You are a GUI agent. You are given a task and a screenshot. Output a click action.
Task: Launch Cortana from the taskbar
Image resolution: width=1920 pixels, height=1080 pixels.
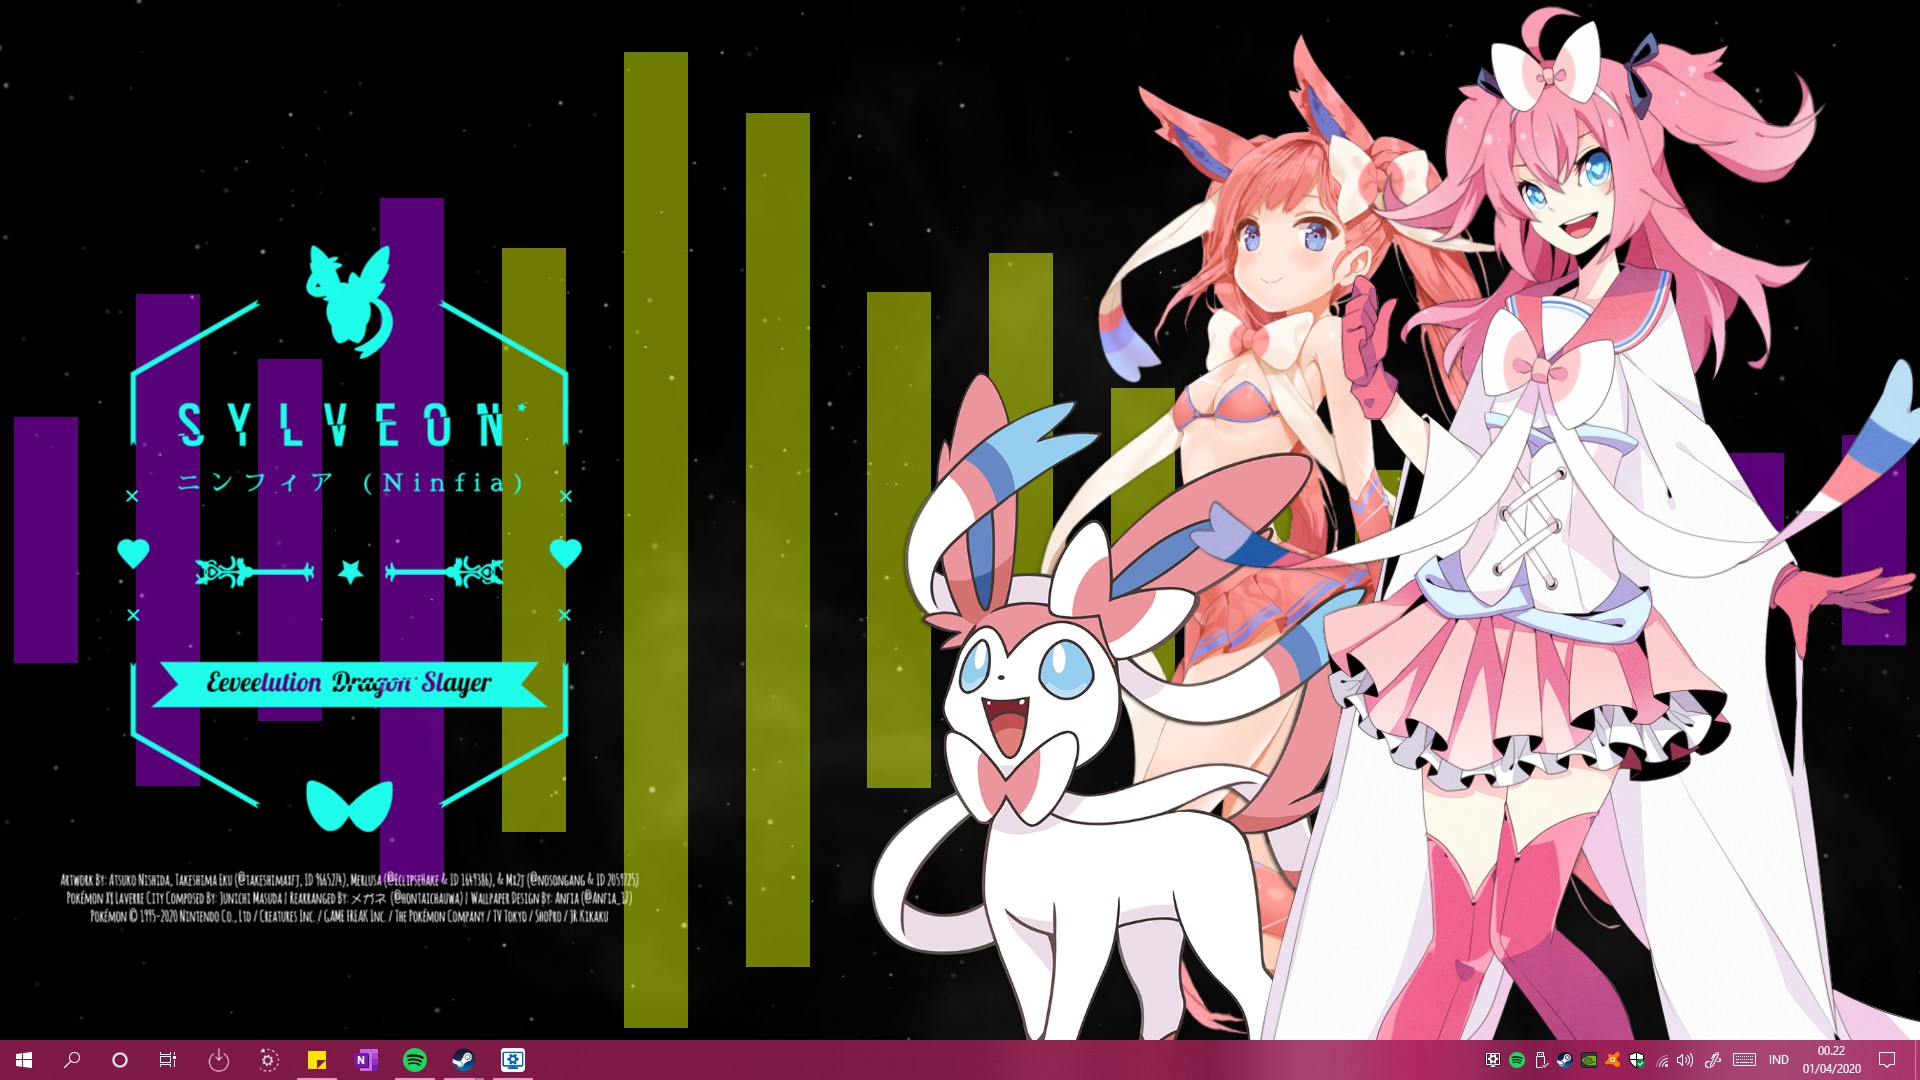(x=120, y=1060)
